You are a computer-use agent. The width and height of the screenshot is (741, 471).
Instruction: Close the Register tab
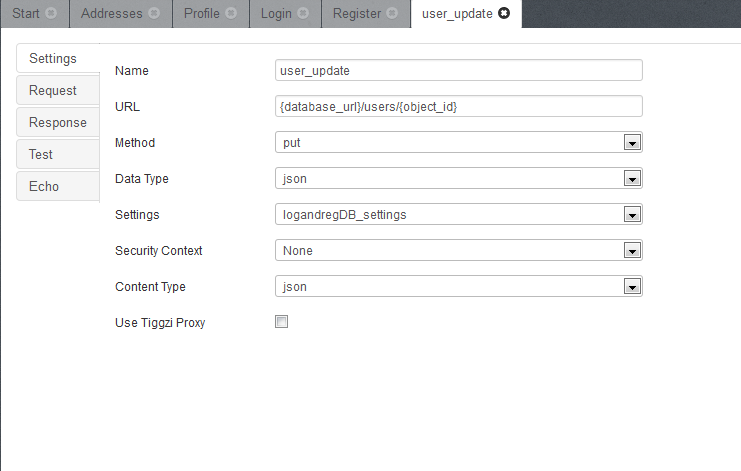coord(393,14)
